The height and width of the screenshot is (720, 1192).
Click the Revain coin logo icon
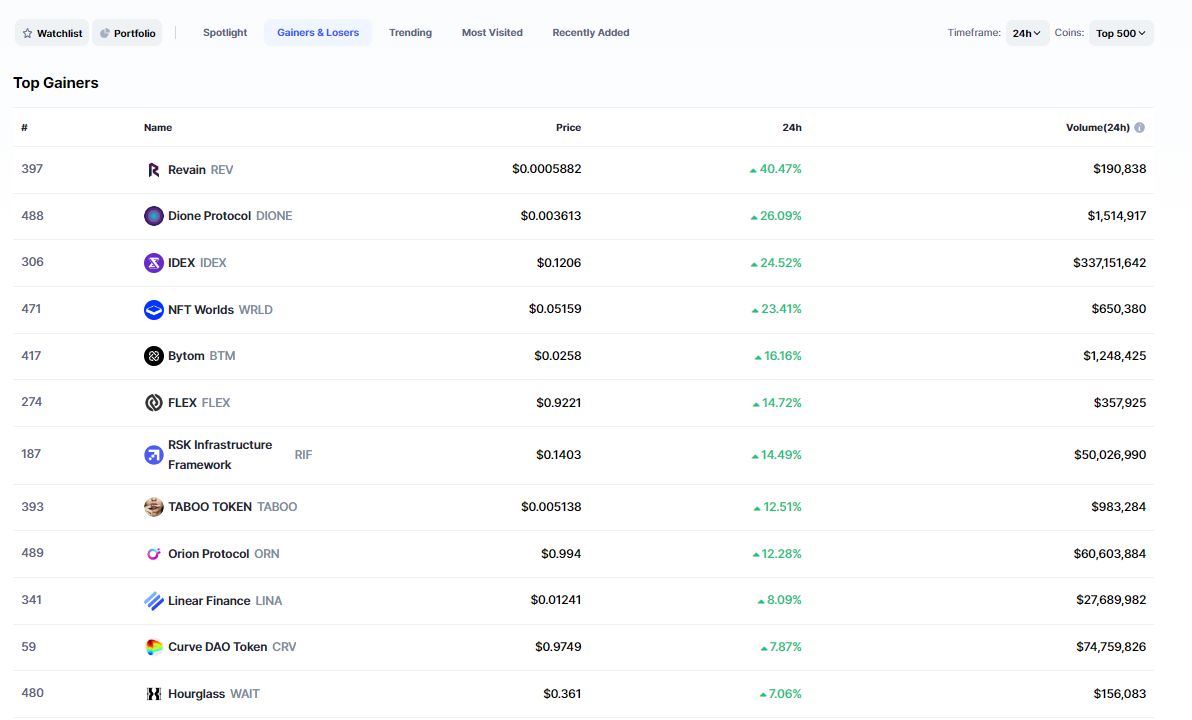(x=153, y=170)
